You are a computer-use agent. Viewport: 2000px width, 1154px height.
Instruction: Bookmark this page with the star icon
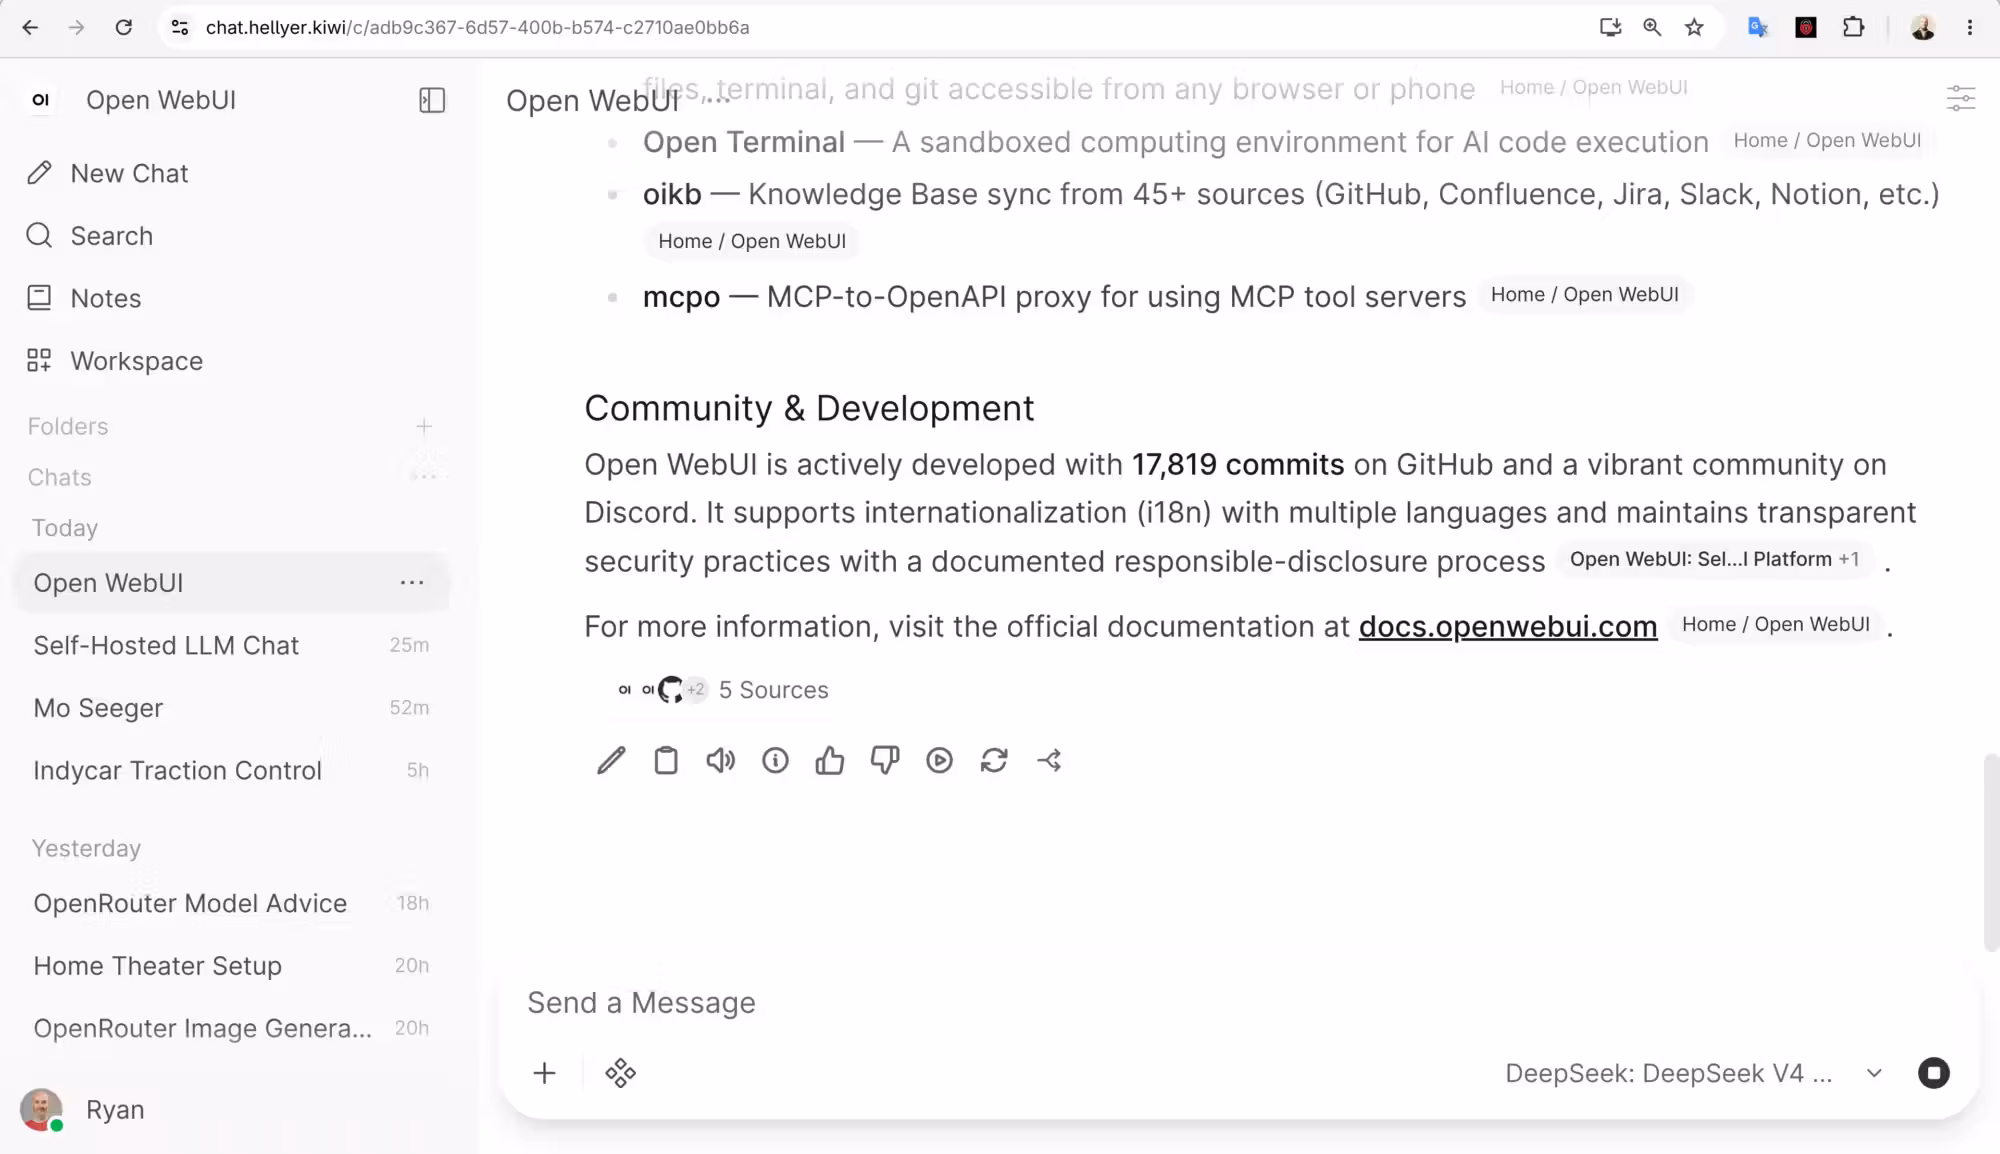tap(1694, 28)
